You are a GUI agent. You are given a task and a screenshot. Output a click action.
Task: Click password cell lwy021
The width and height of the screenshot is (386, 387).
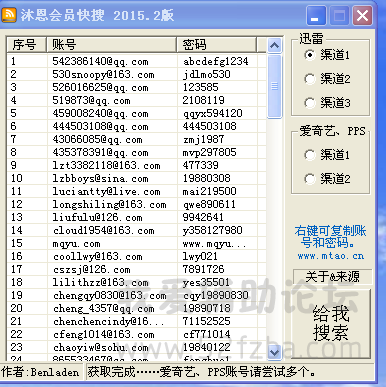(x=200, y=256)
